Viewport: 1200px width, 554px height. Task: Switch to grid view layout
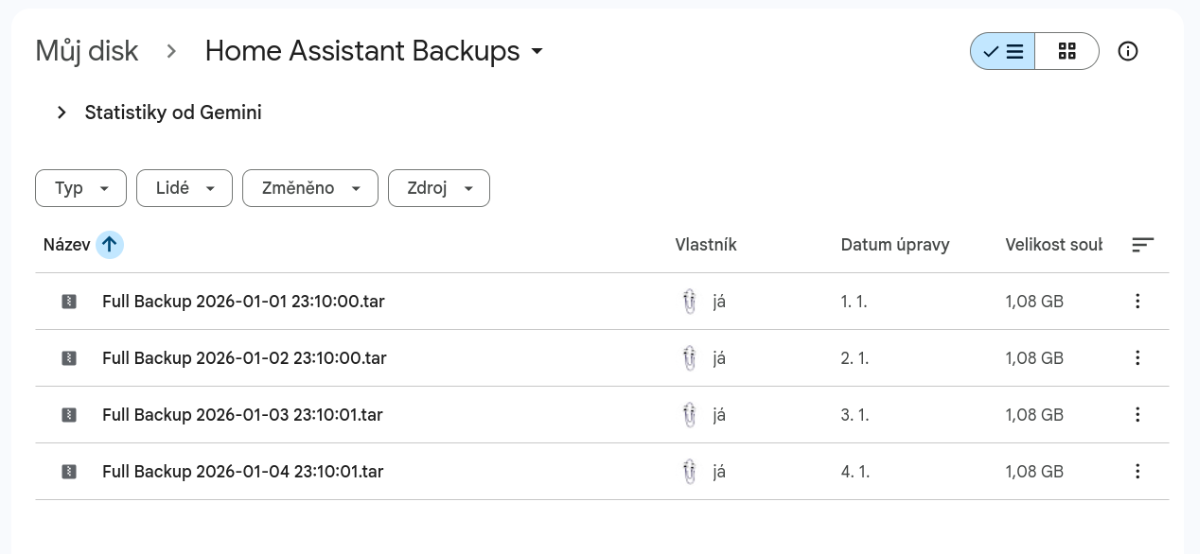tap(1067, 51)
